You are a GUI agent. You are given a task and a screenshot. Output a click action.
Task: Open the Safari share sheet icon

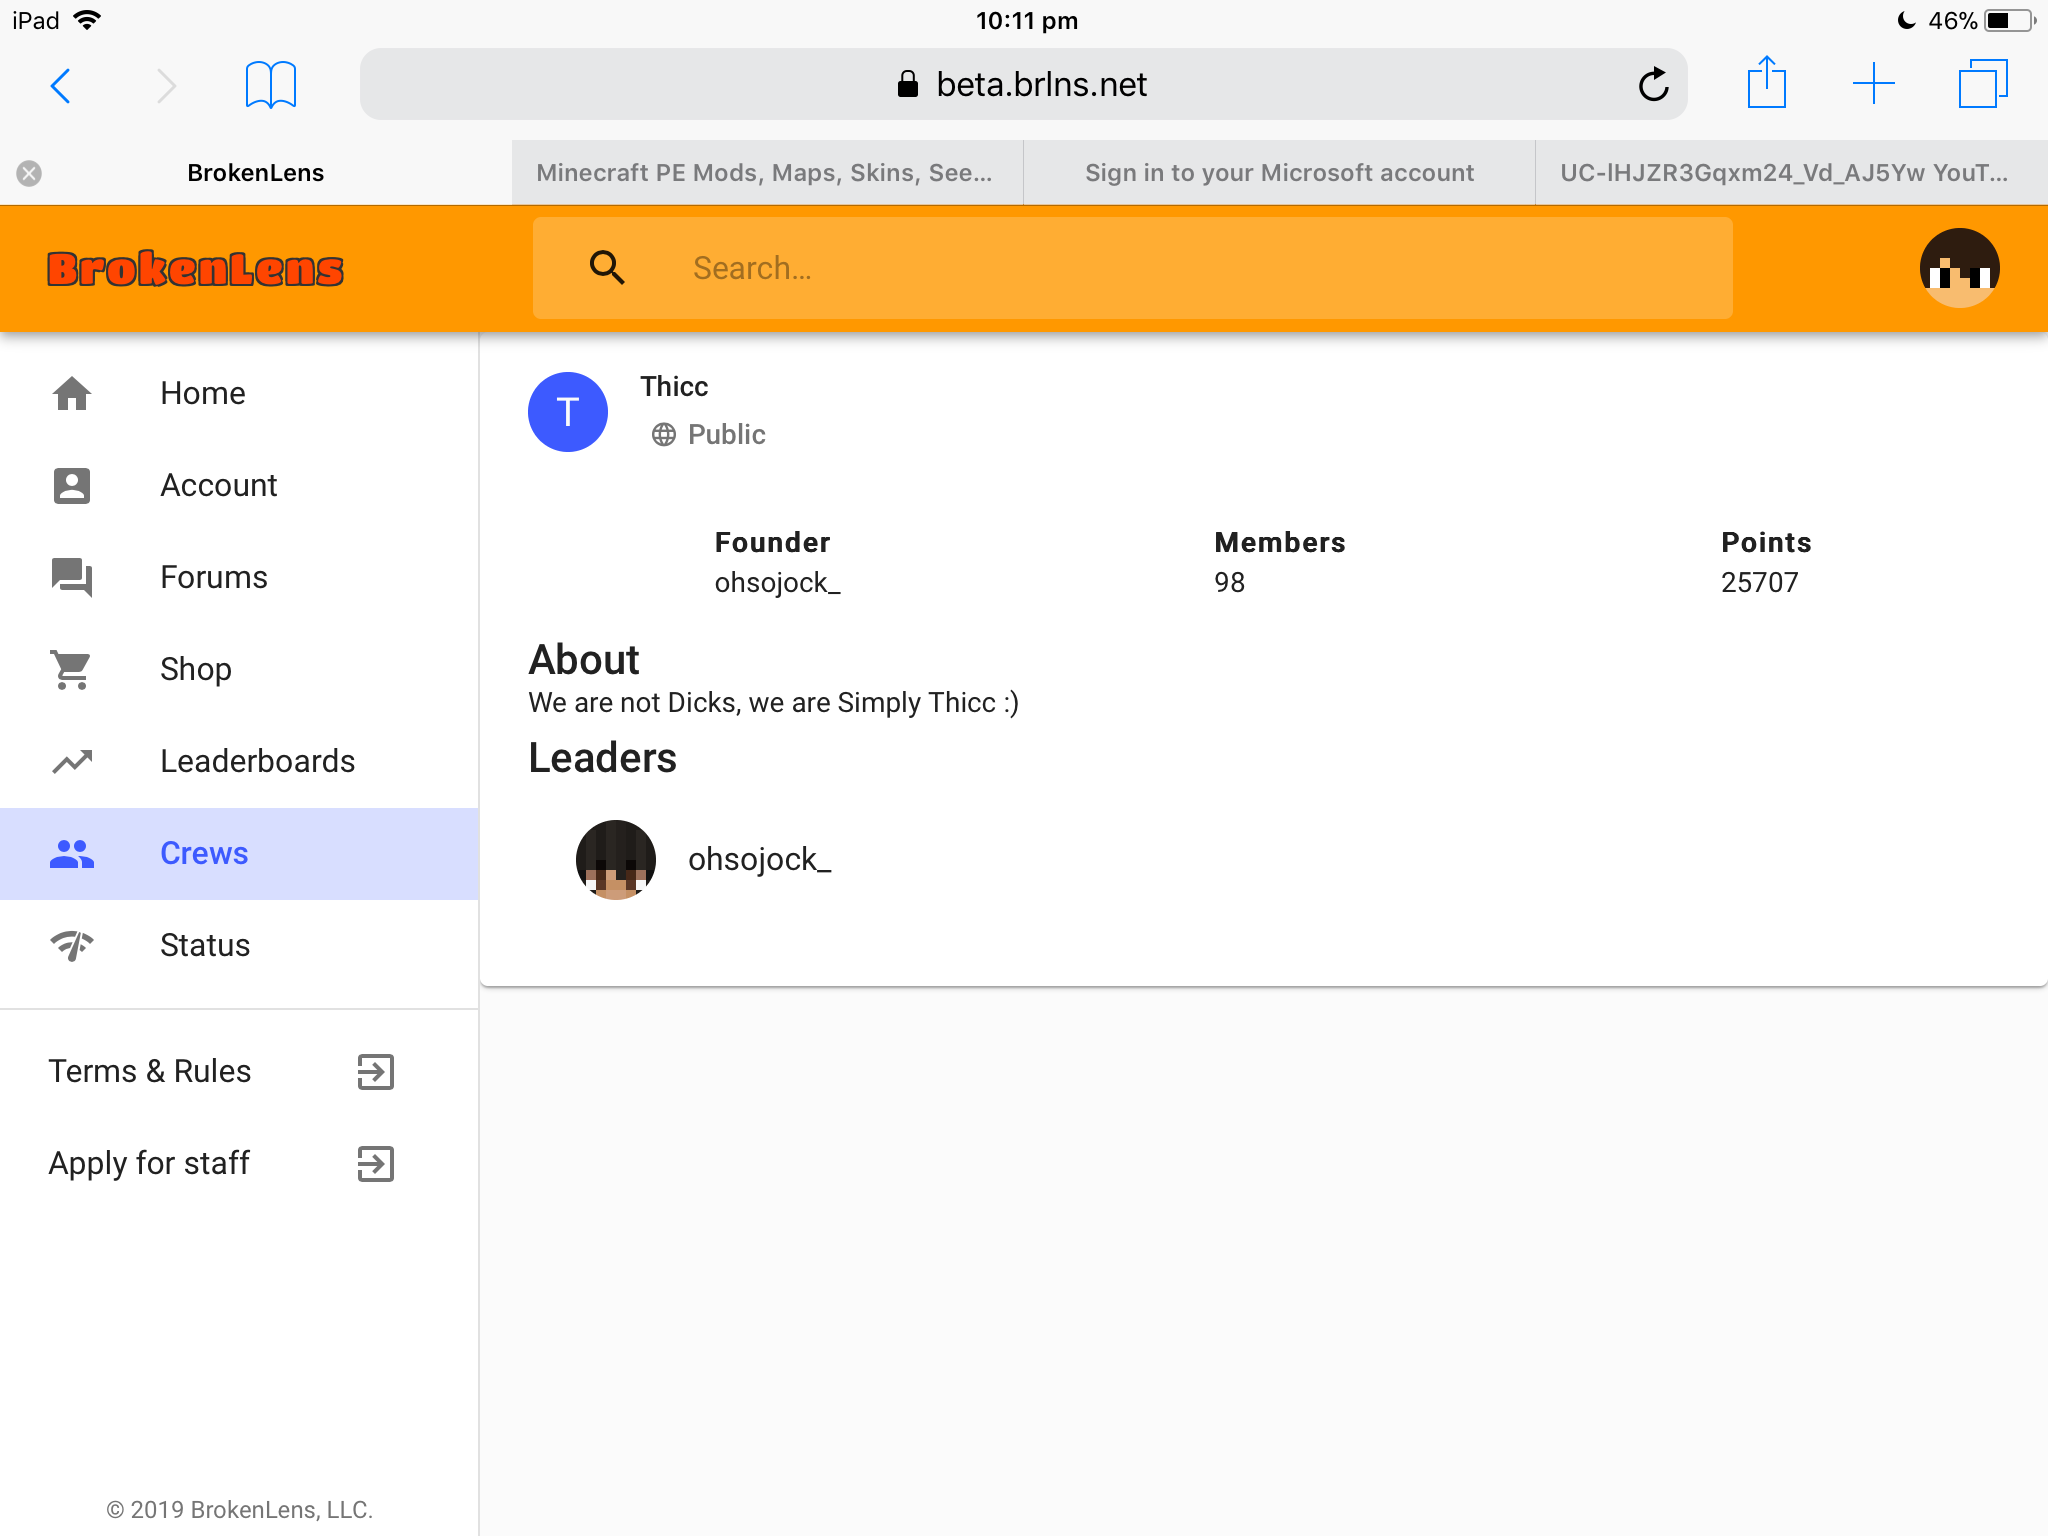[1767, 83]
